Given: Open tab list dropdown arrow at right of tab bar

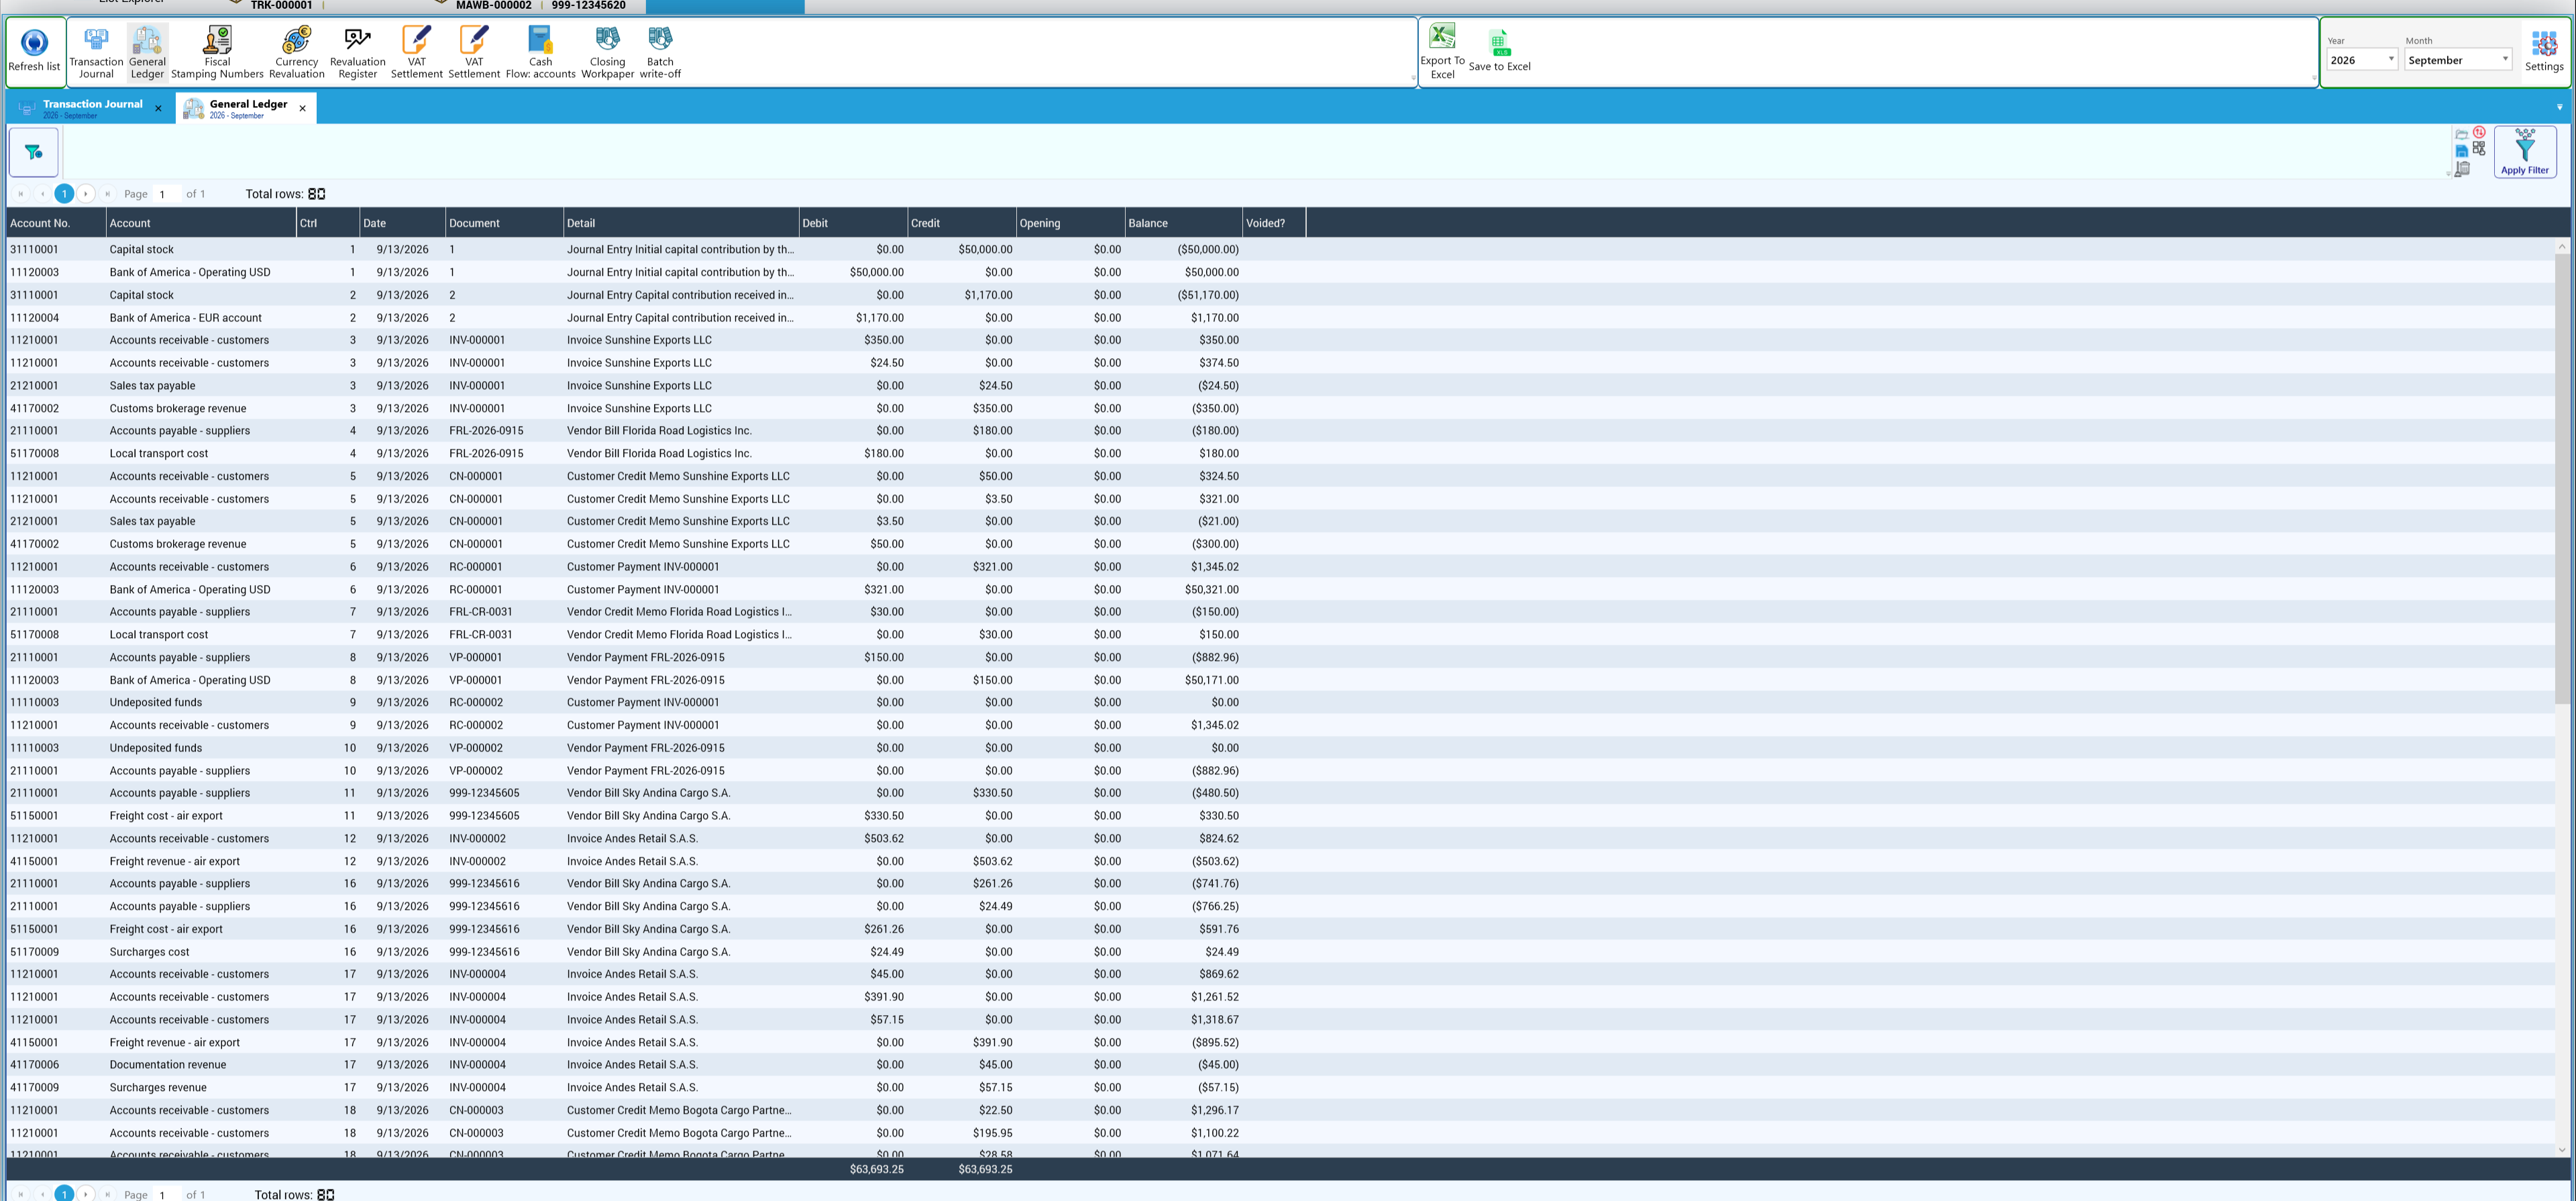Looking at the screenshot, I should click(2560, 107).
